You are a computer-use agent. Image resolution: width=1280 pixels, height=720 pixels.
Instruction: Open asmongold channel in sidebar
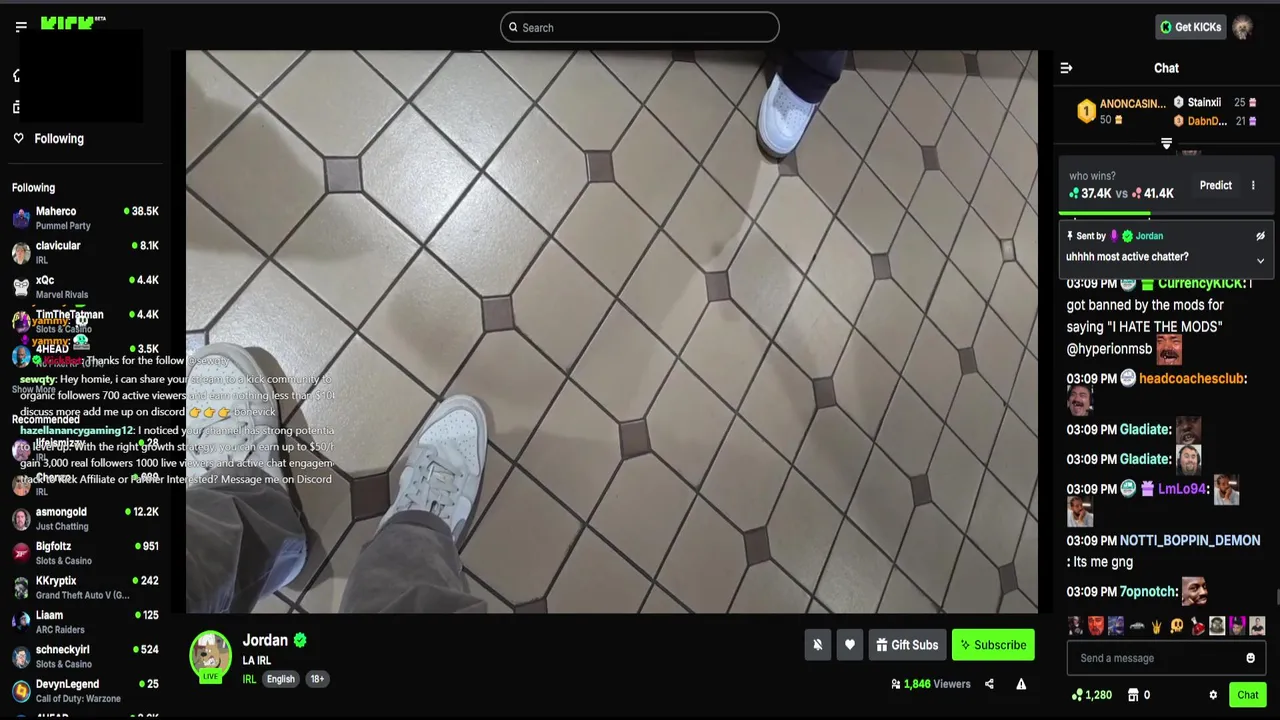85,518
